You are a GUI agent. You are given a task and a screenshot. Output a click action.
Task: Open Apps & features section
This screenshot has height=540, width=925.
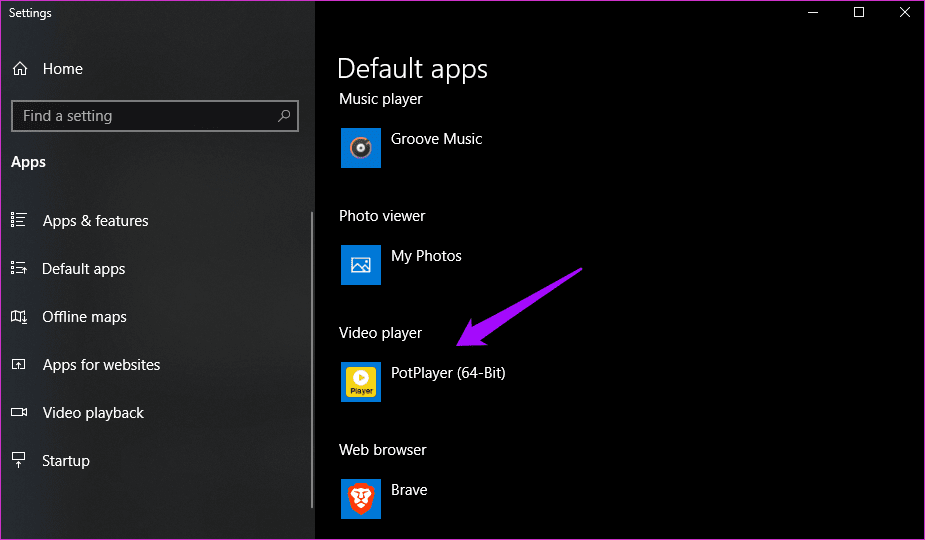click(x=96, y=221)
